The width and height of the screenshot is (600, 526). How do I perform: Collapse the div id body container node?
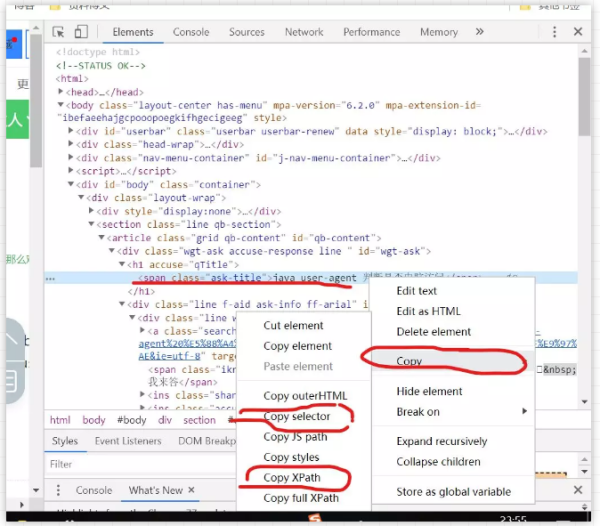[71, 184]
